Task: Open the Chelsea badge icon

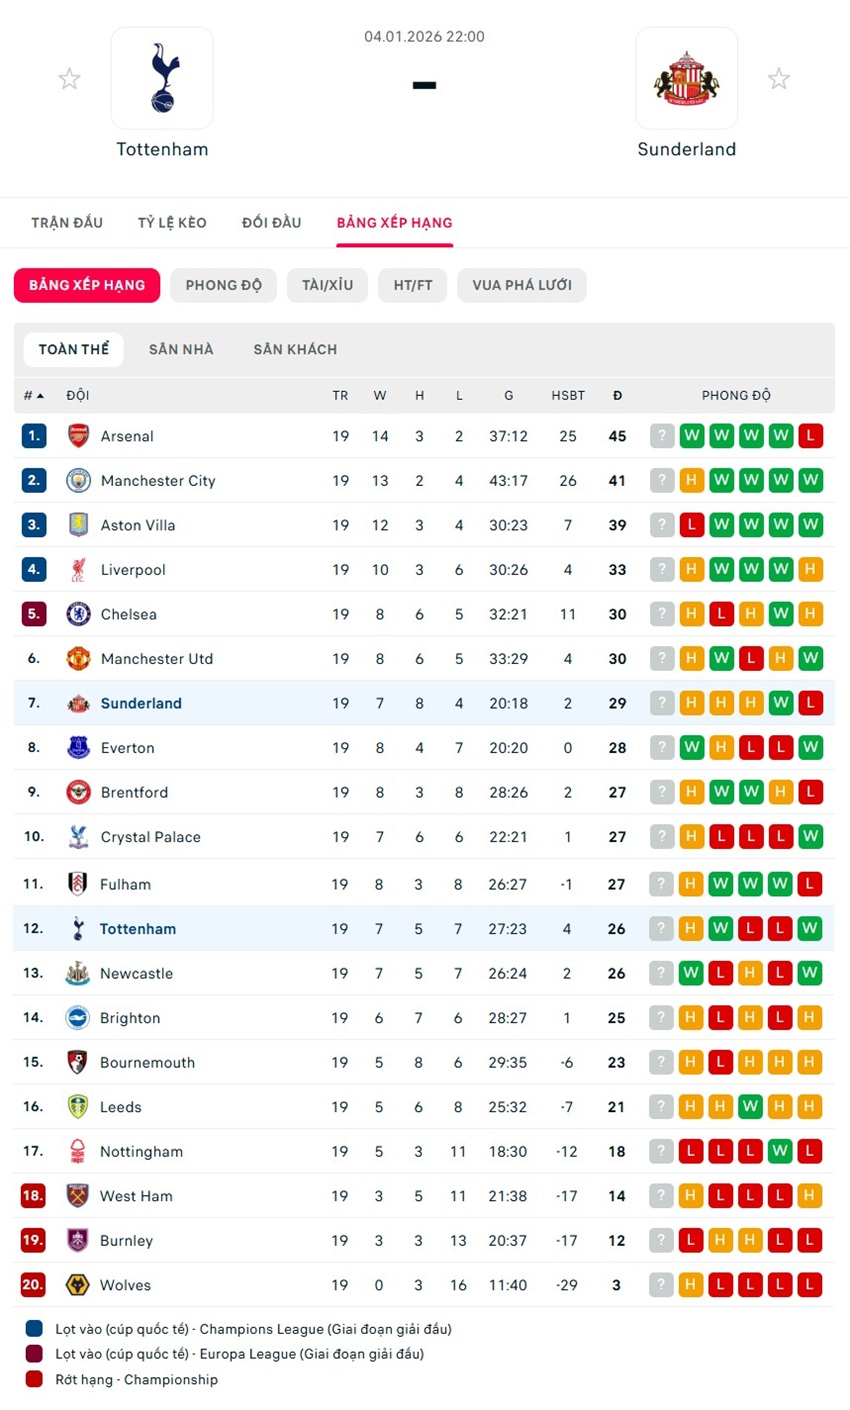Action: tap(78, 614)
